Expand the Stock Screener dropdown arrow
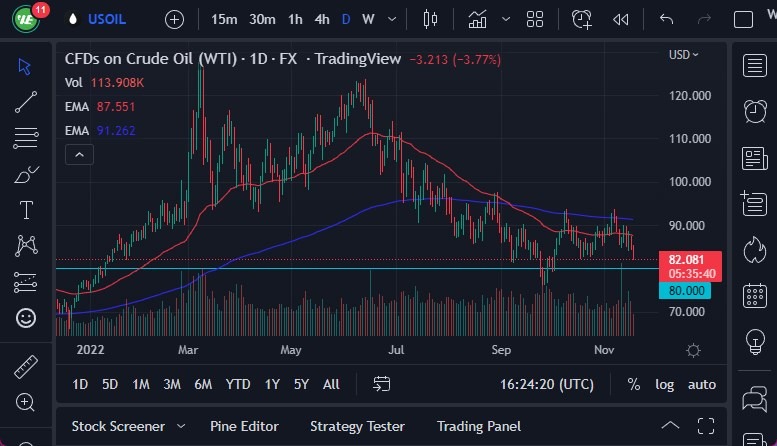 [180, 426]
